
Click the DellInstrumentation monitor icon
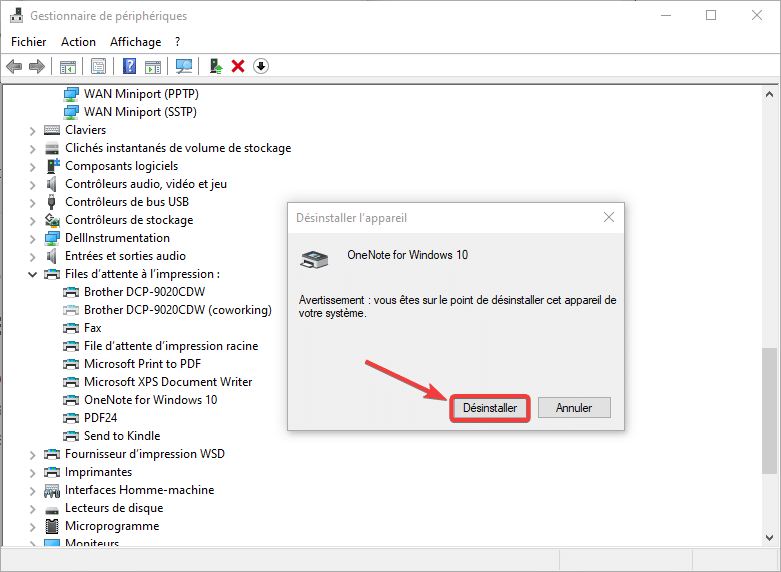(x=52, y=238)
